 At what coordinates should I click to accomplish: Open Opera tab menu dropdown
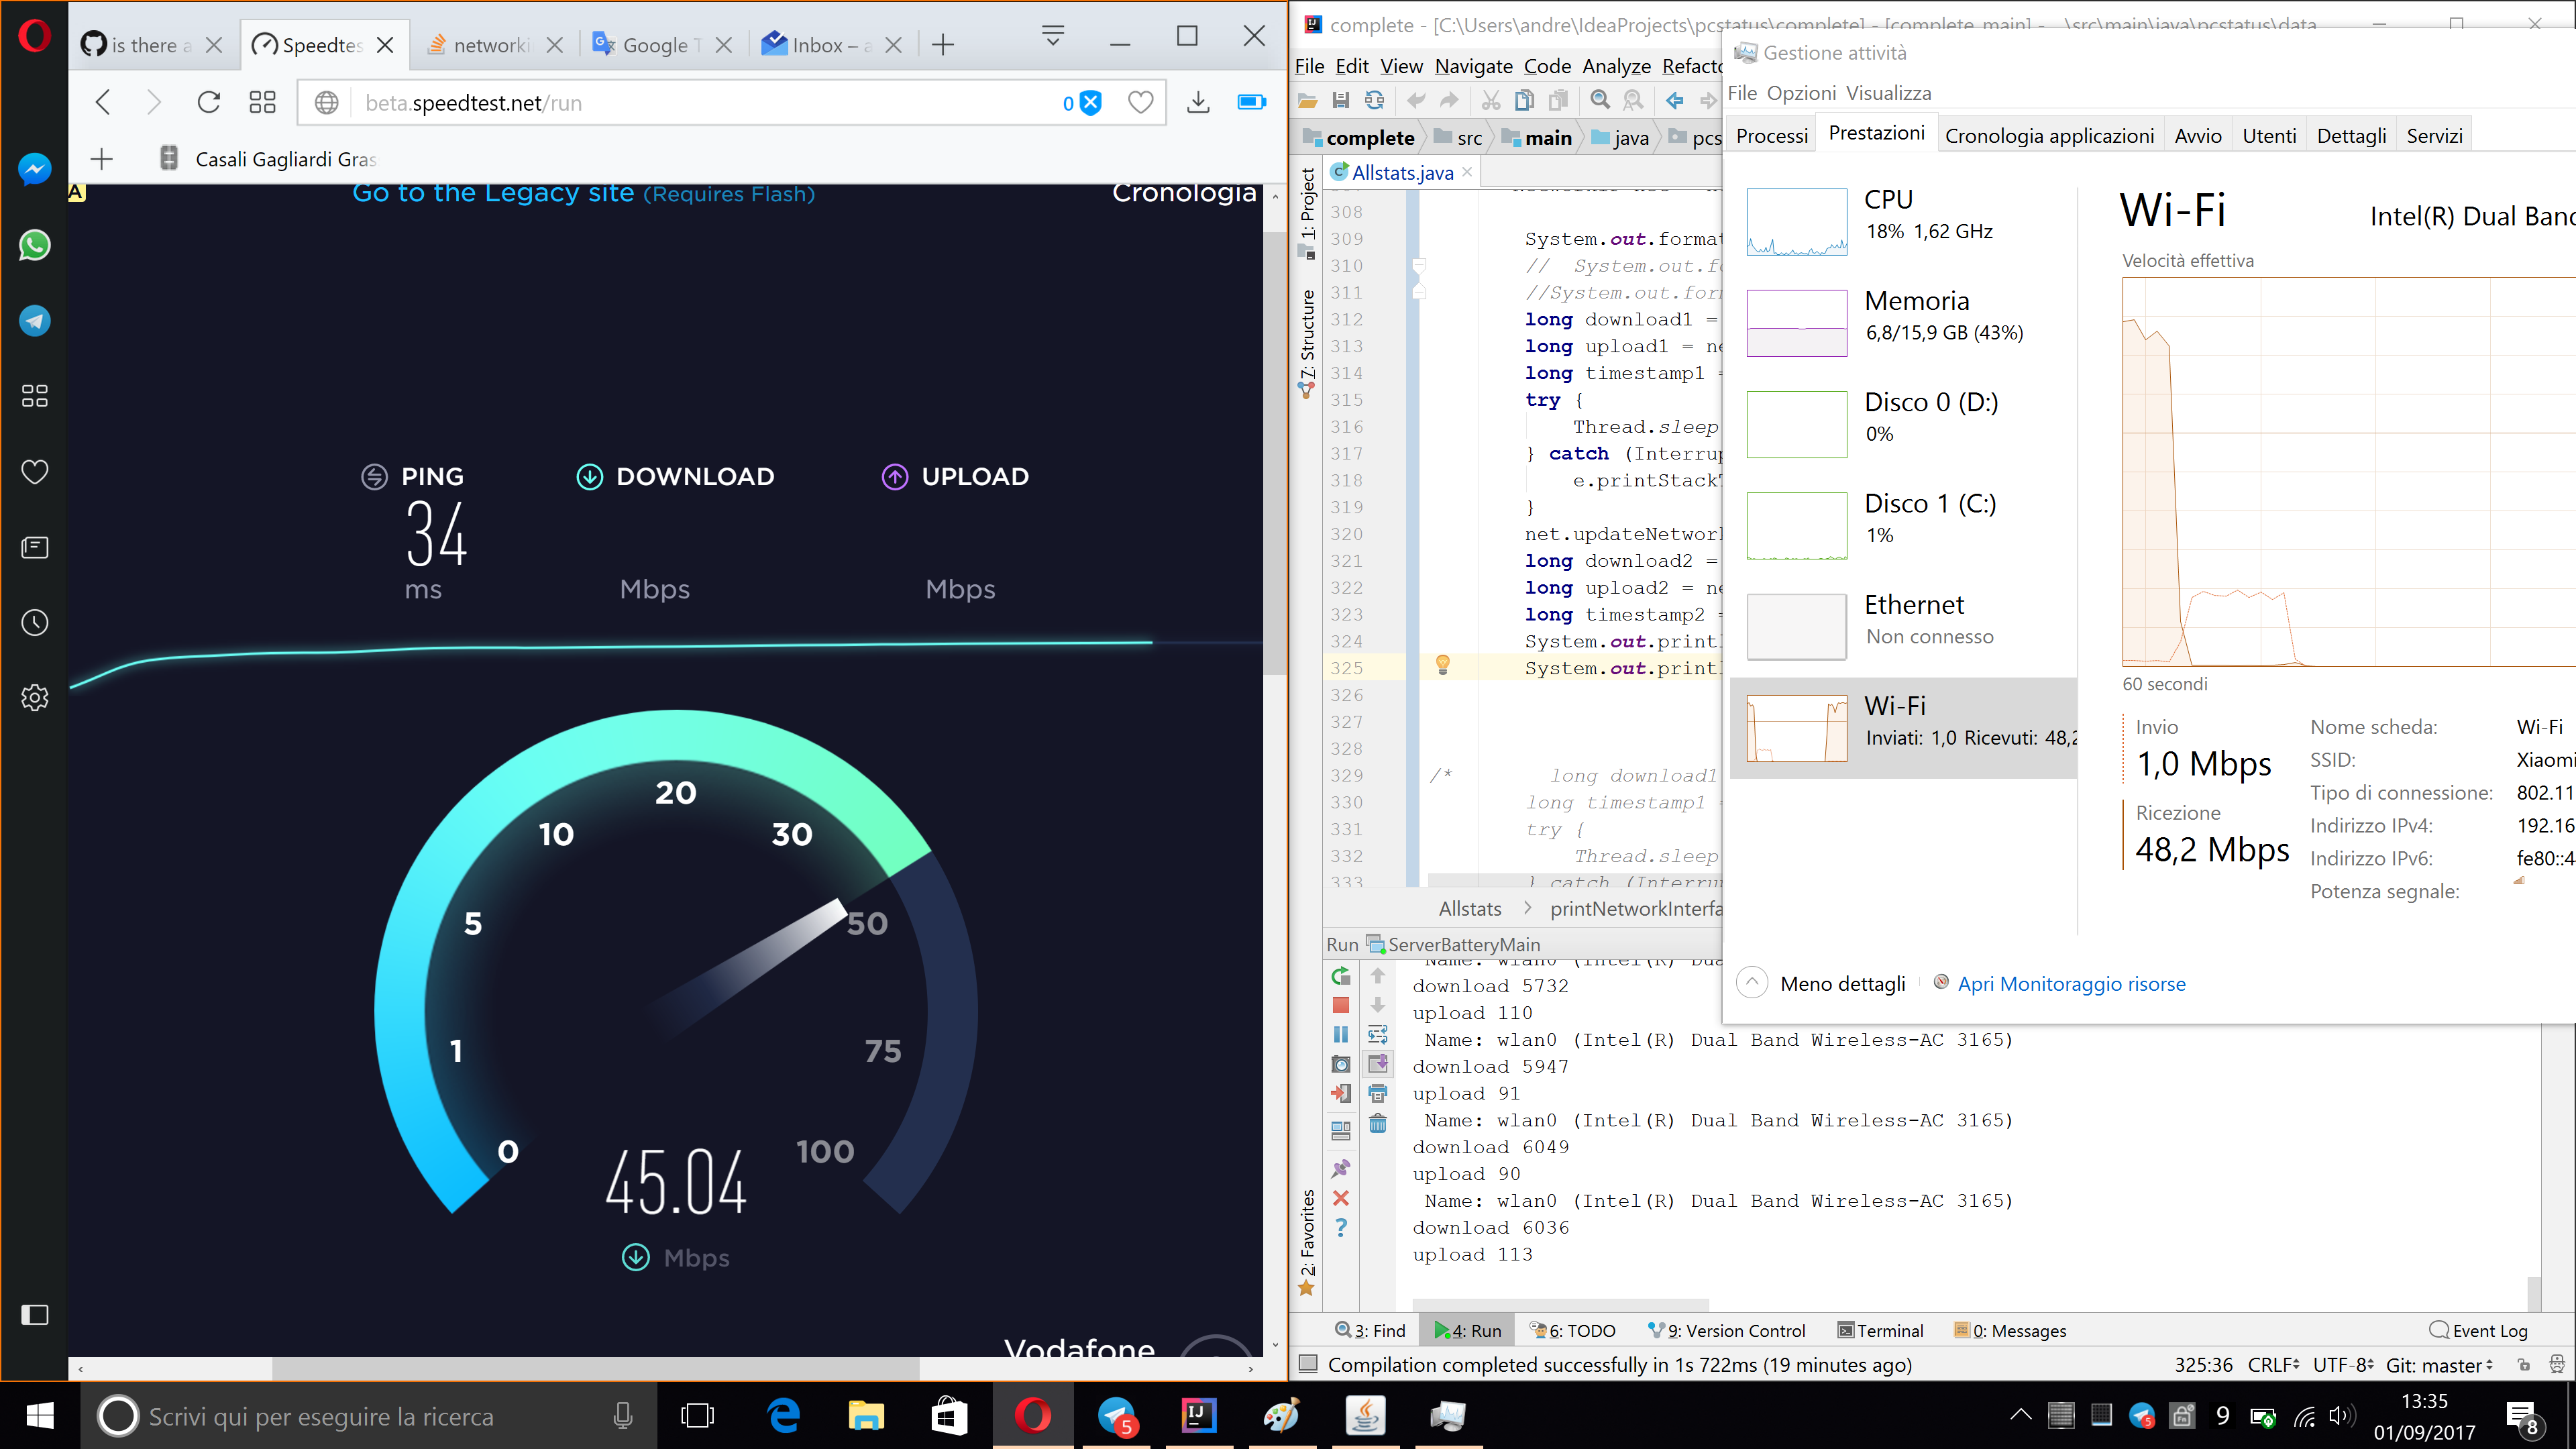tap(1052, 36)
